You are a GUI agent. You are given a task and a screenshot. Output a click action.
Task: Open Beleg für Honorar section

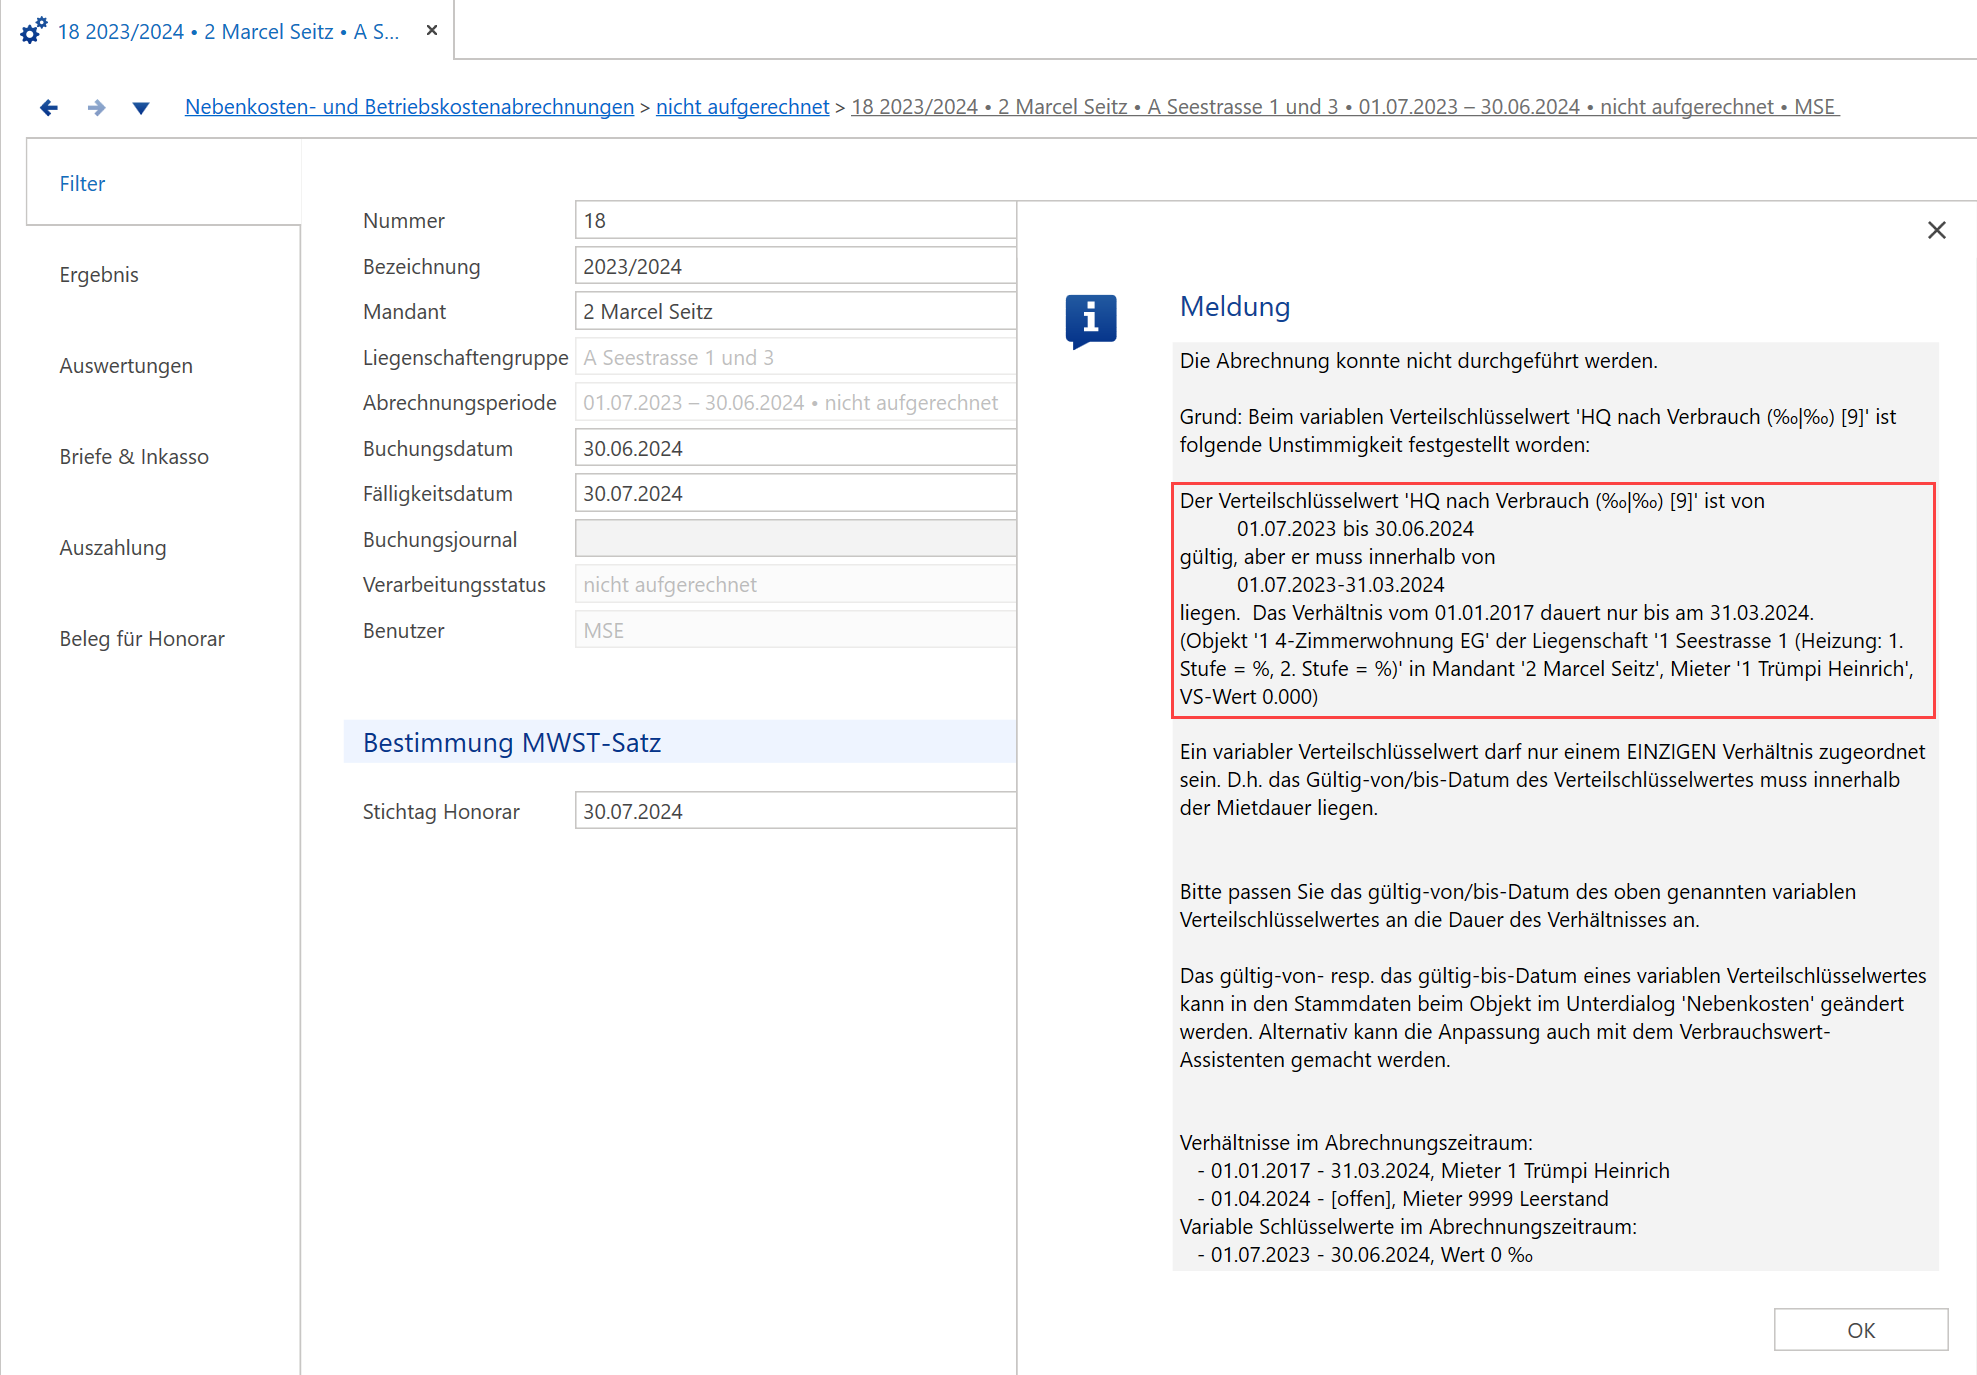tap(142, 639)
